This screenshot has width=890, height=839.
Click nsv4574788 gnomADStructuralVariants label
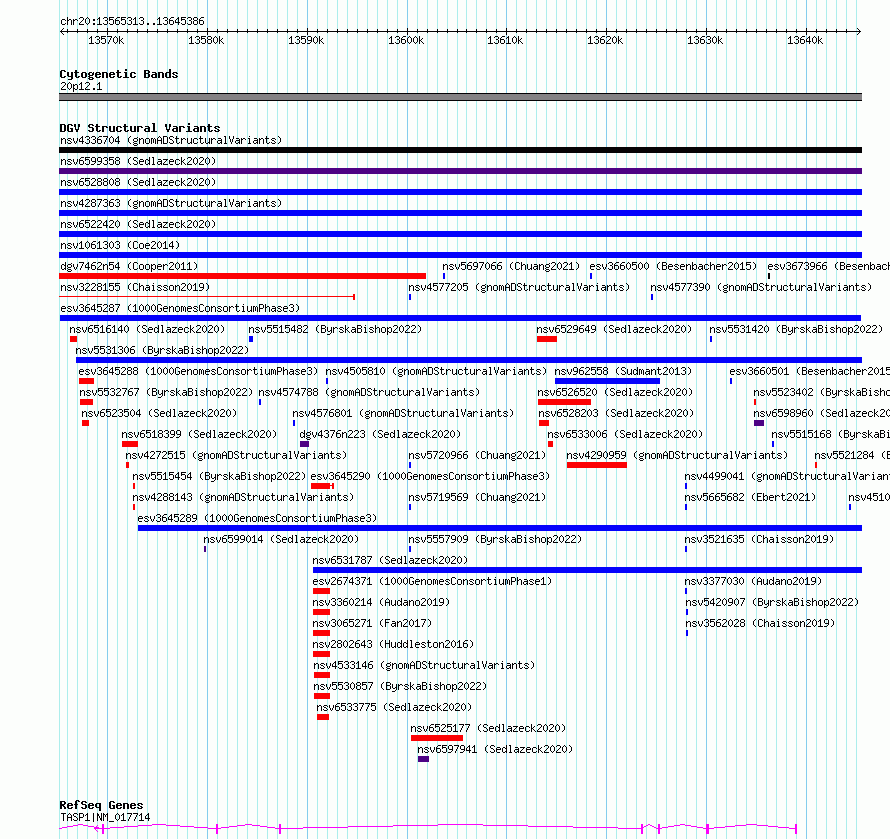tap(369, 392)
